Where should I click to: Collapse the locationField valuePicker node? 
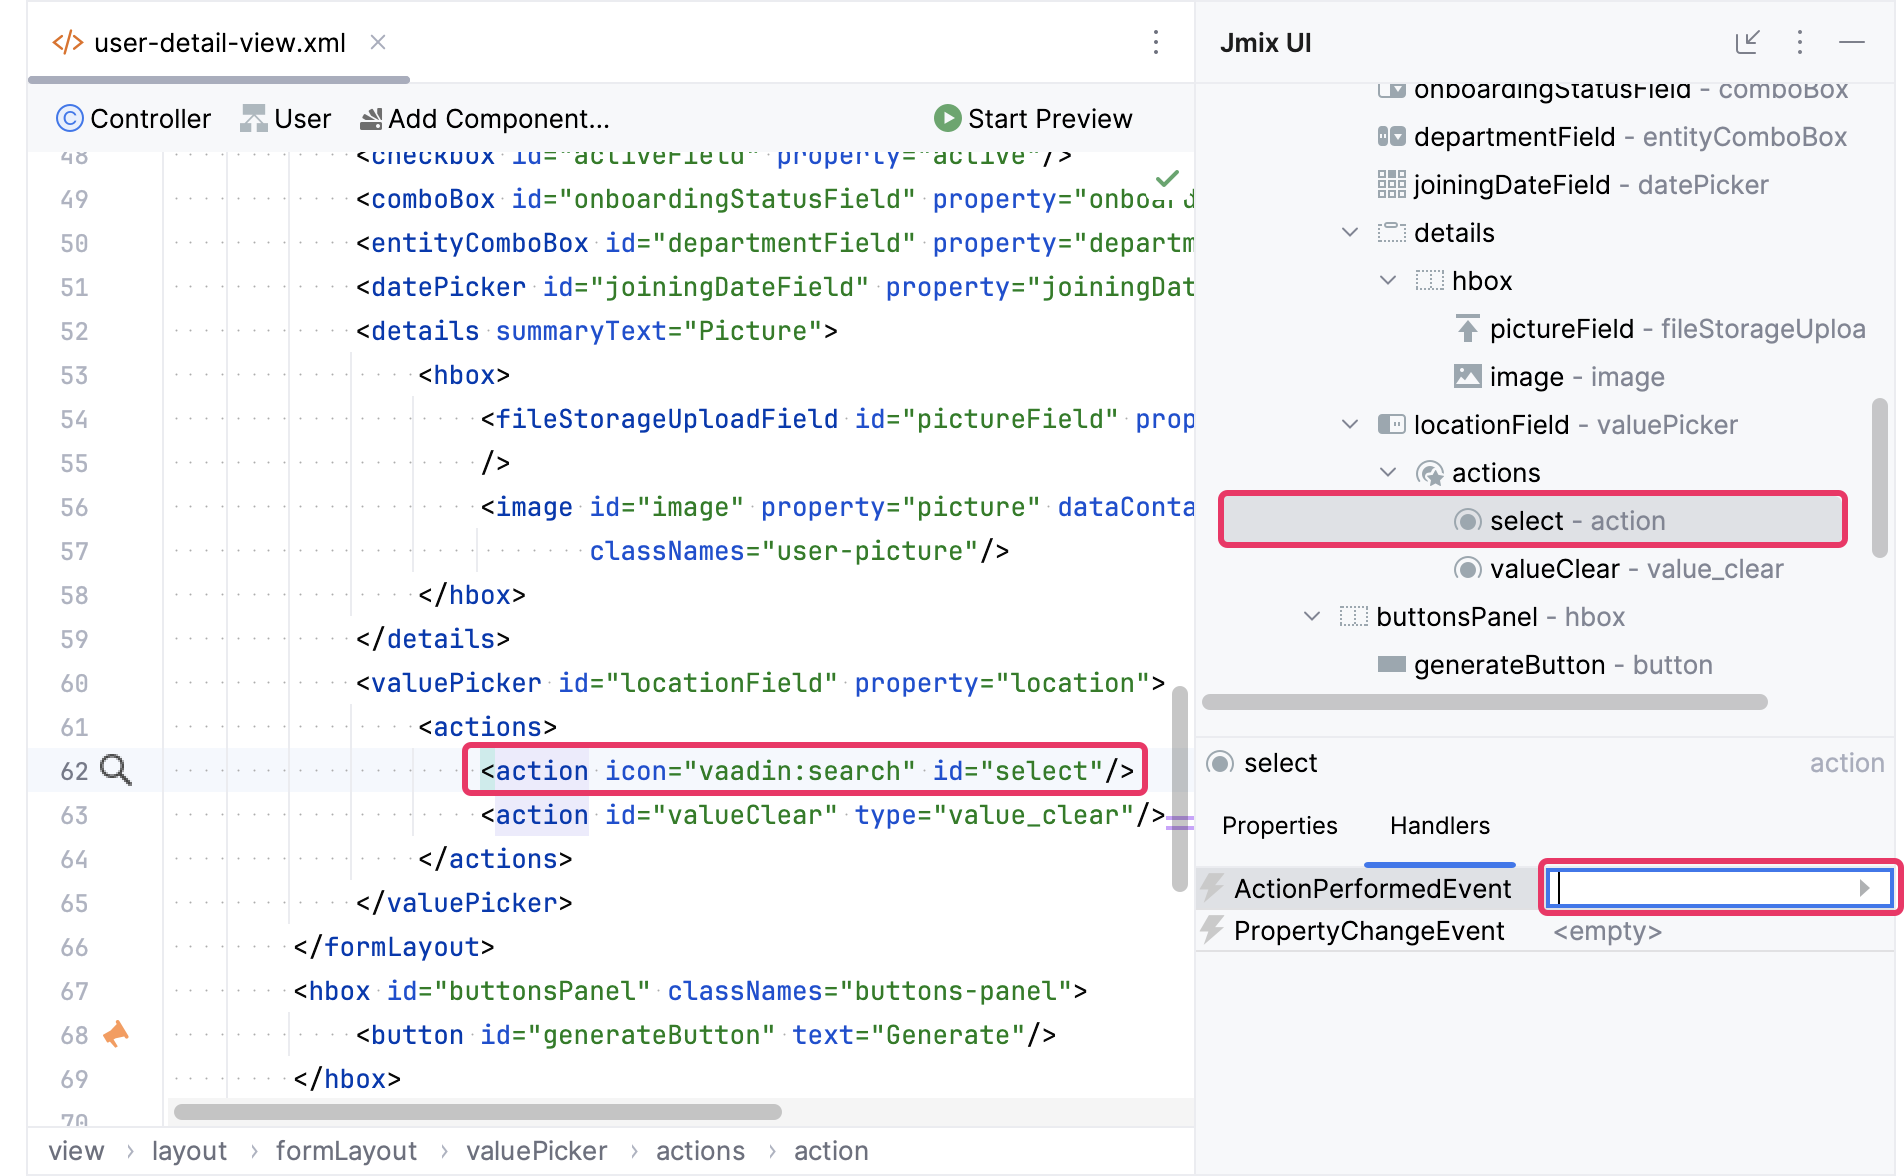tap(1349, 425)
